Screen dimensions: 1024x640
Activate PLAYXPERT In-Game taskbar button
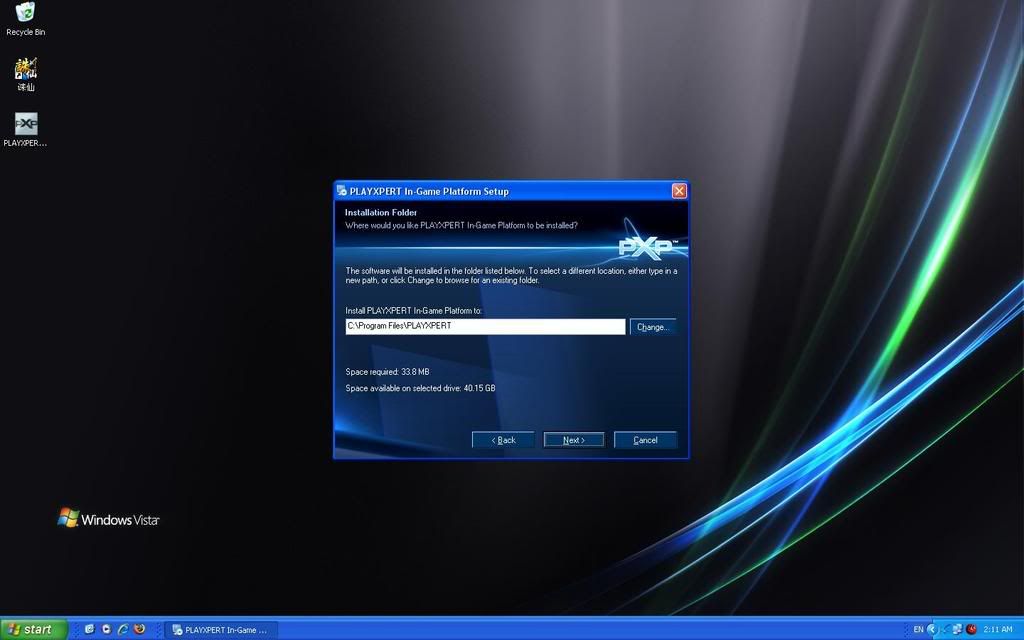point(220,630)
